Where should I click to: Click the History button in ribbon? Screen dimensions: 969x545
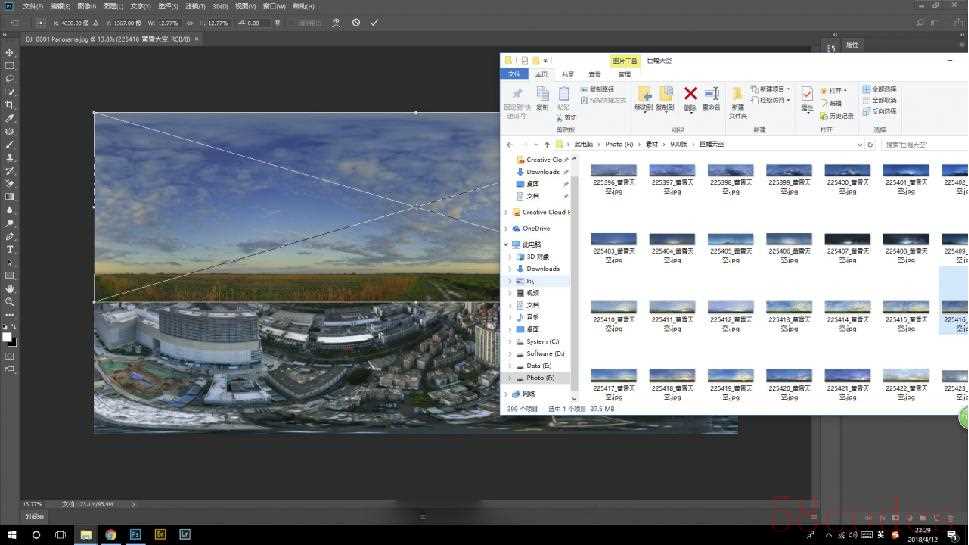coord(837,116)
